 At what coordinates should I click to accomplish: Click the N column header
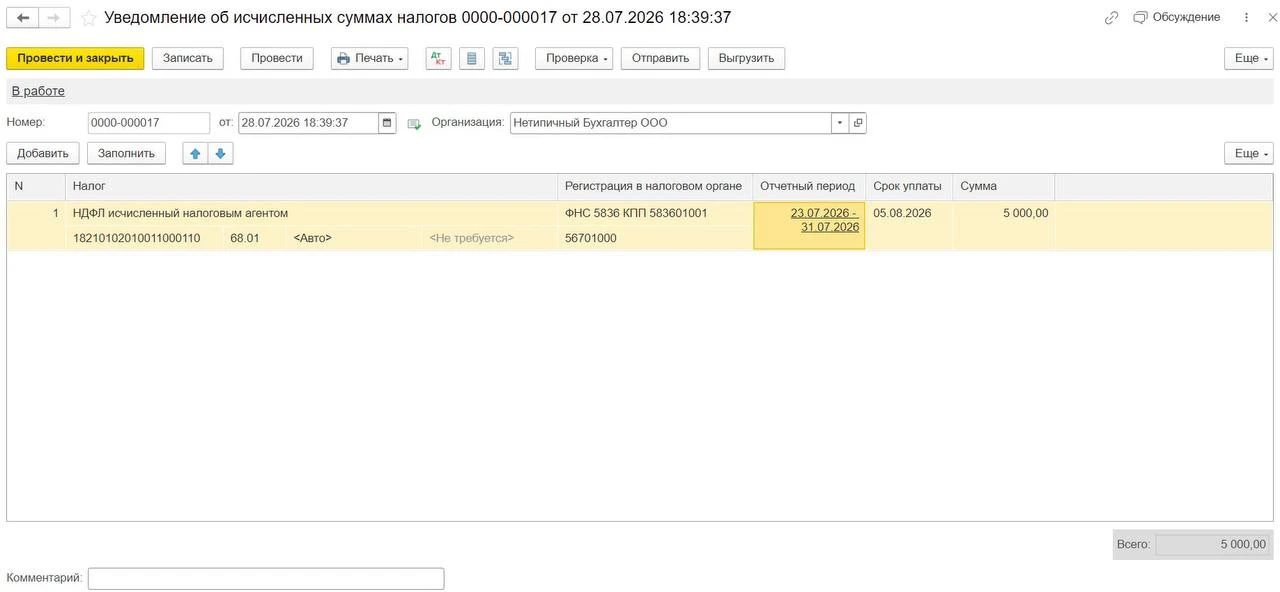point(36,186)
